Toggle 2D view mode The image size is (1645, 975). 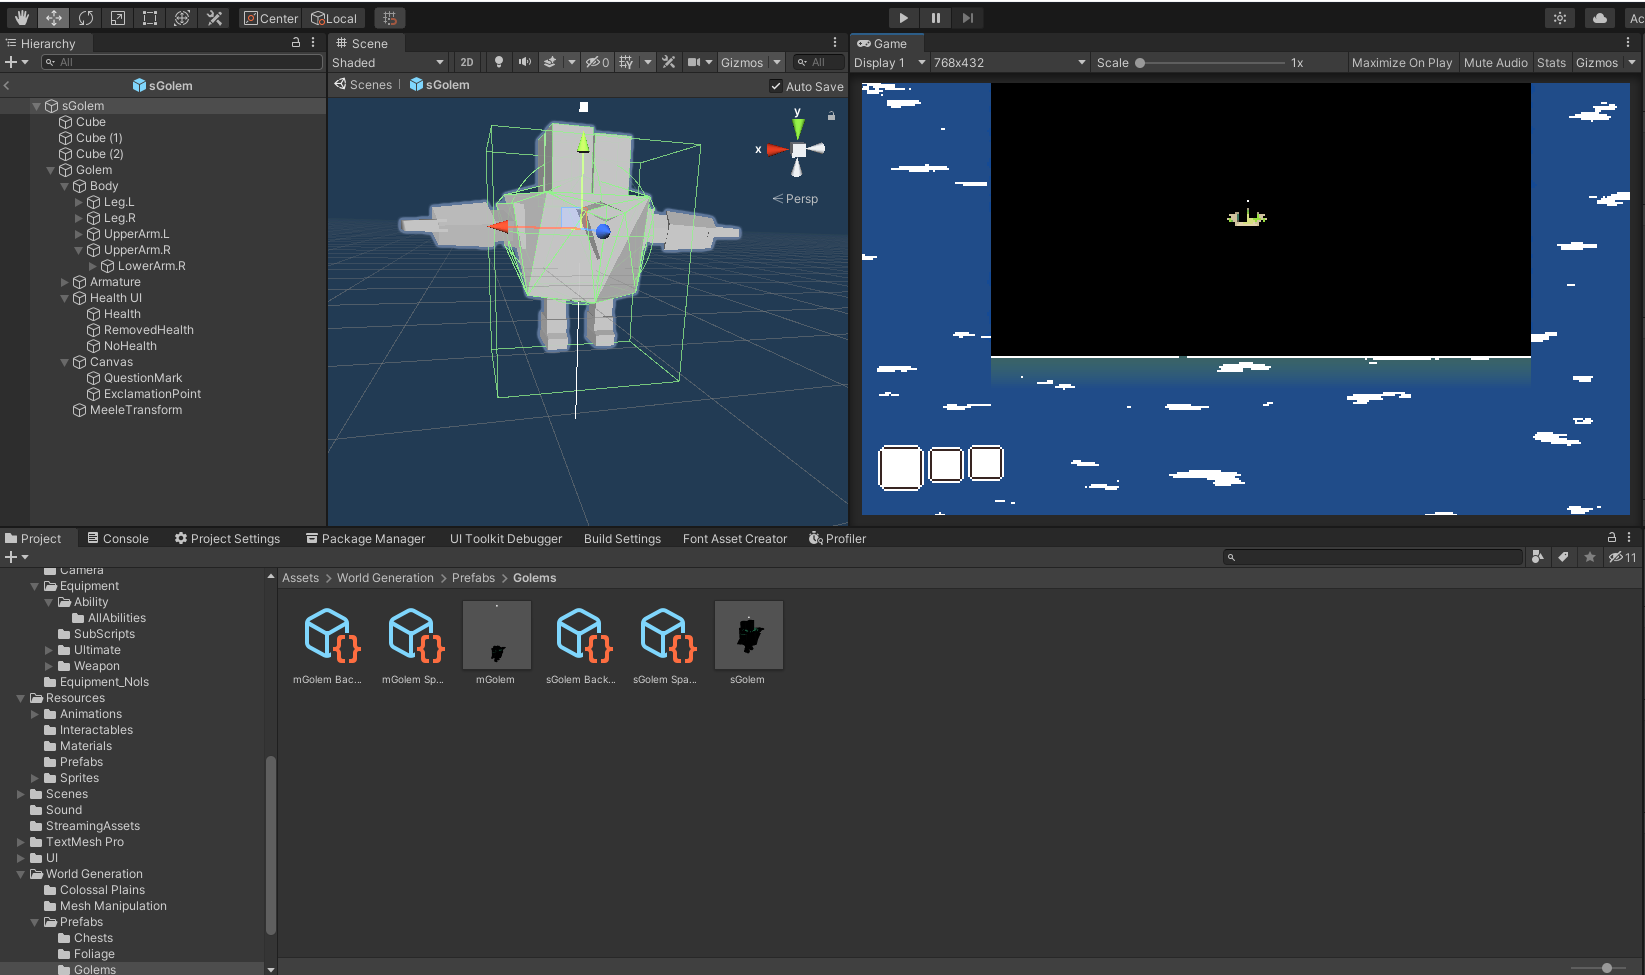coord(467,62)
